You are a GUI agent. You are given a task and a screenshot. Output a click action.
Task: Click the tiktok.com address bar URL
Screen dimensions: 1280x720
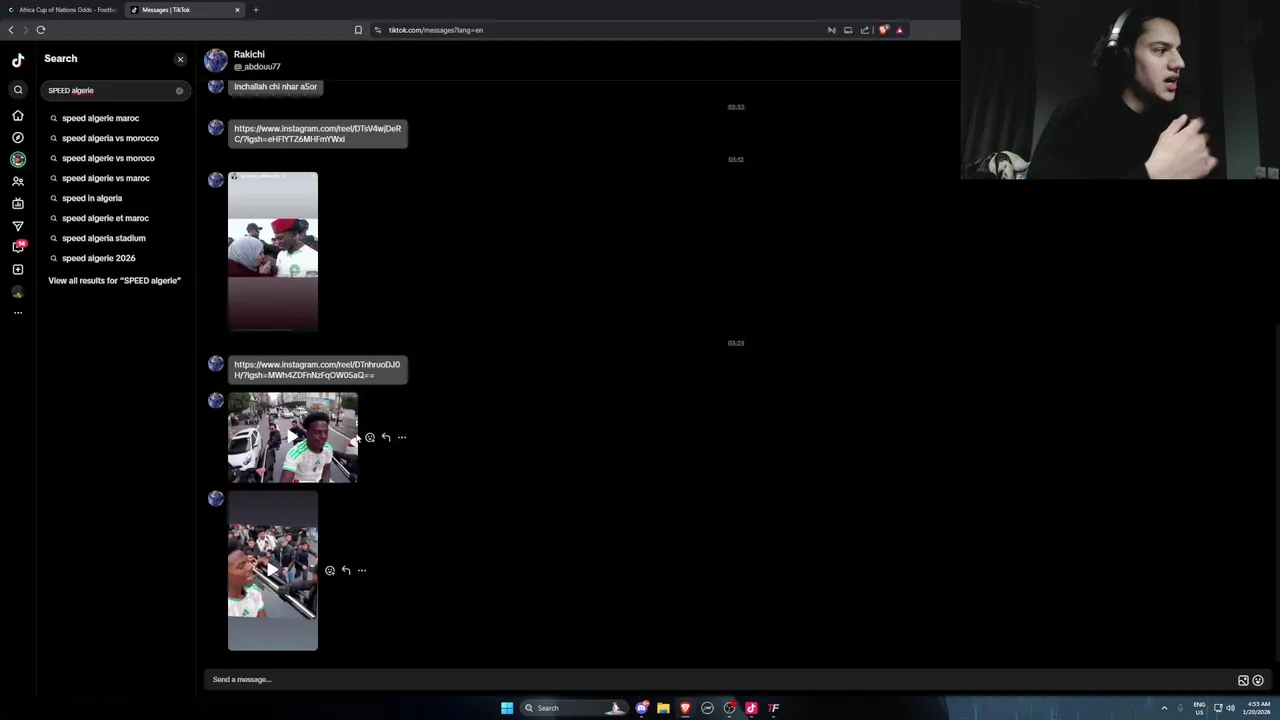click(x=436, y=30)
